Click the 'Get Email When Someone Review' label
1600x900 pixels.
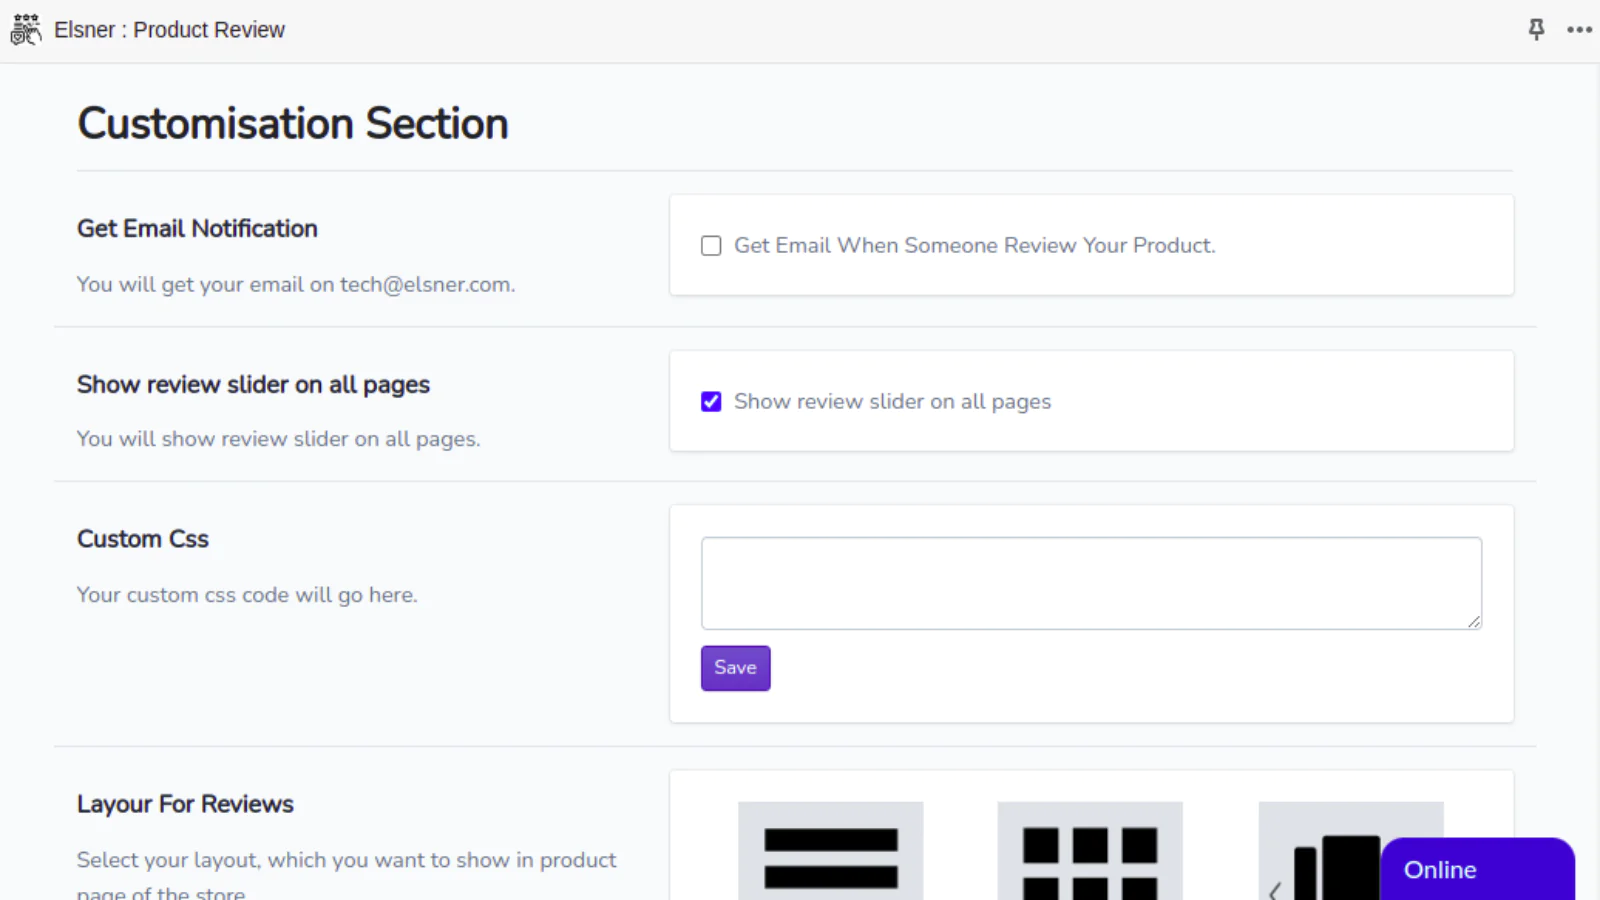click(974, 246)
